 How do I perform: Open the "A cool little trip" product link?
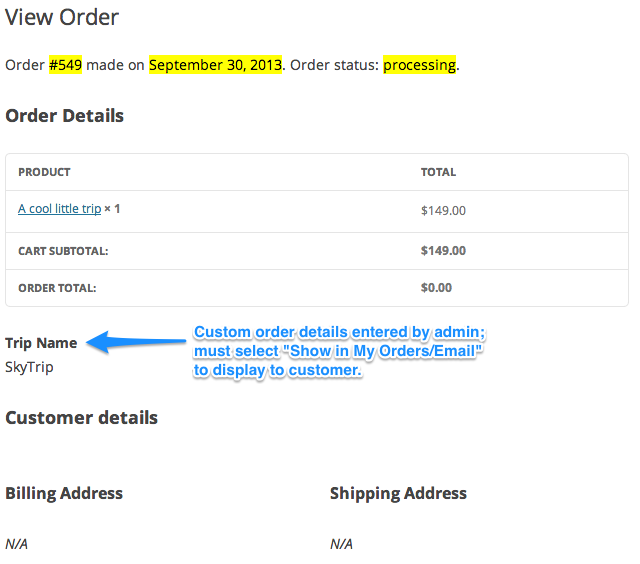pyautogui.click(x=59, y=209)
